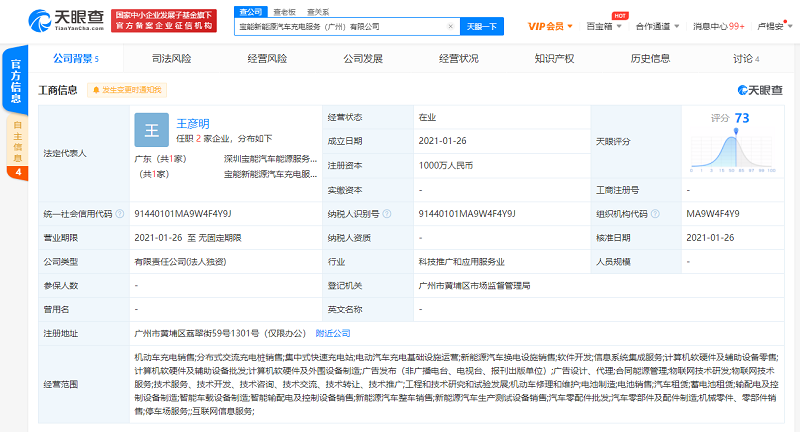Open the 消息中心 notifications
Image resolution: width=800 pixels, height=432 pixels.
coord(718,26)
